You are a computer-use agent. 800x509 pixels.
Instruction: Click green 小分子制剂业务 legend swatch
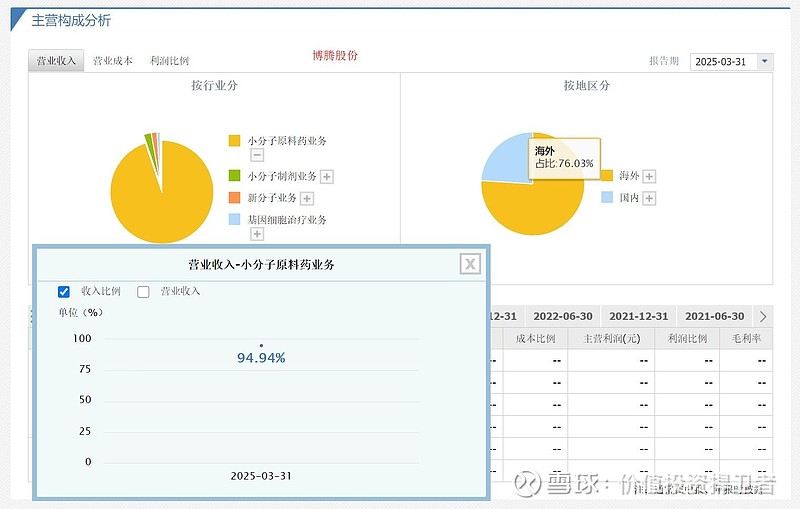coord(234,175)
